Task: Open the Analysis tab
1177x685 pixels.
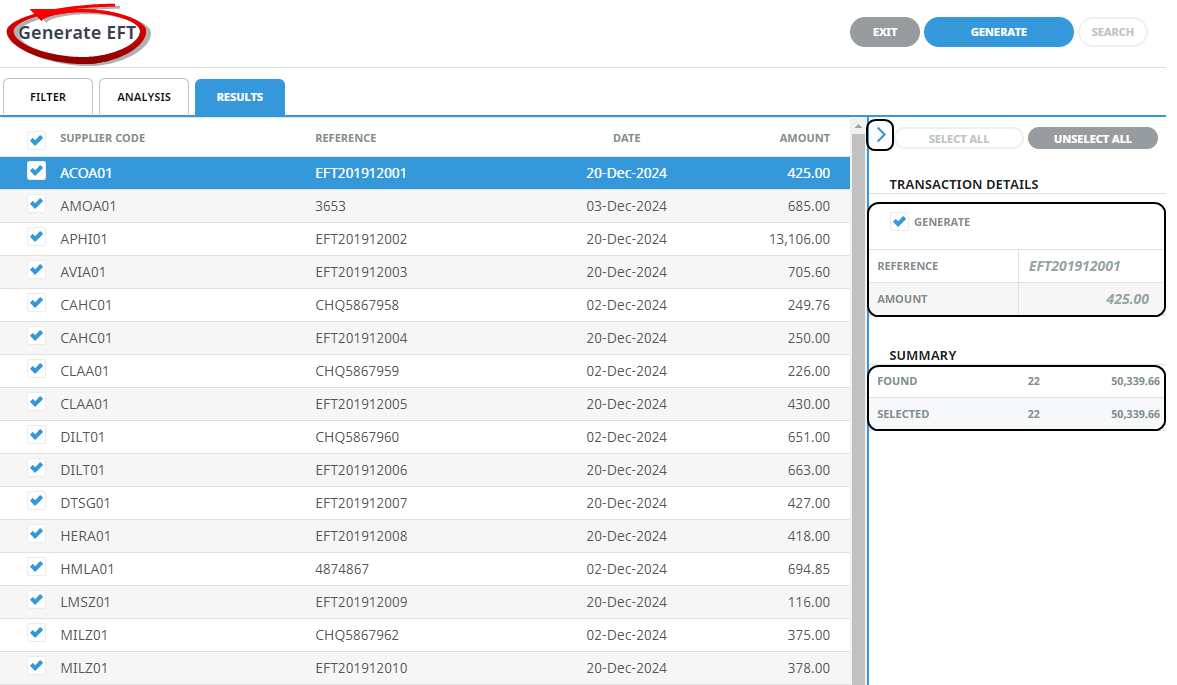Action: coord(144,97)
